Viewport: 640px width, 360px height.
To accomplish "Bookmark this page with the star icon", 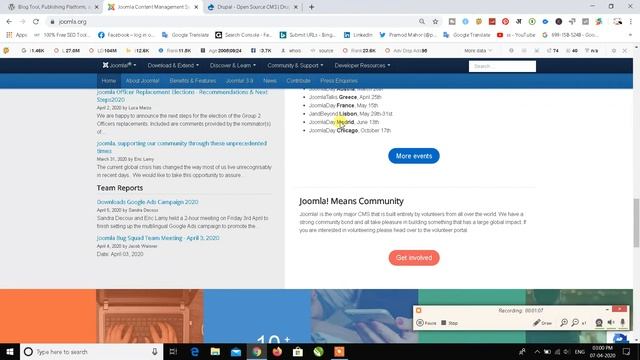I will tap(435, 22).
